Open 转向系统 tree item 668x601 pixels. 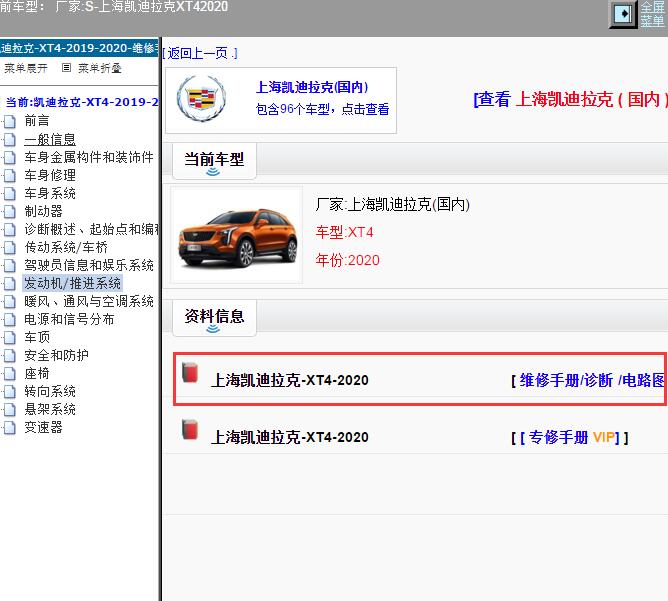pyautogui.click(x=50, y=391)
